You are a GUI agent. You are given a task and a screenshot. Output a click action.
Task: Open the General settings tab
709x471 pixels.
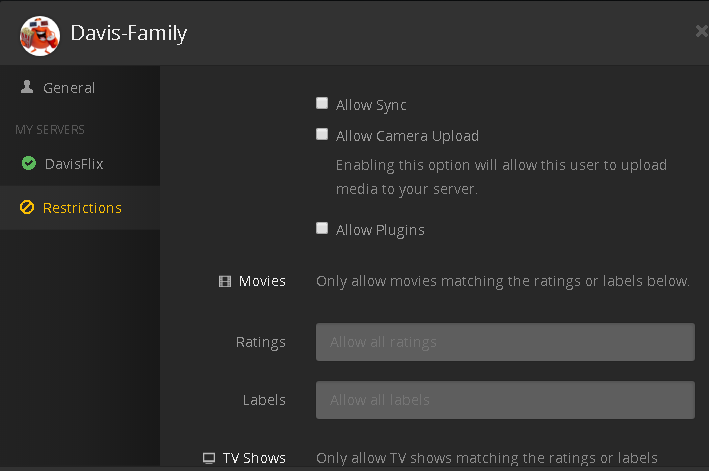pyautogui.click(x=69, y=88)
